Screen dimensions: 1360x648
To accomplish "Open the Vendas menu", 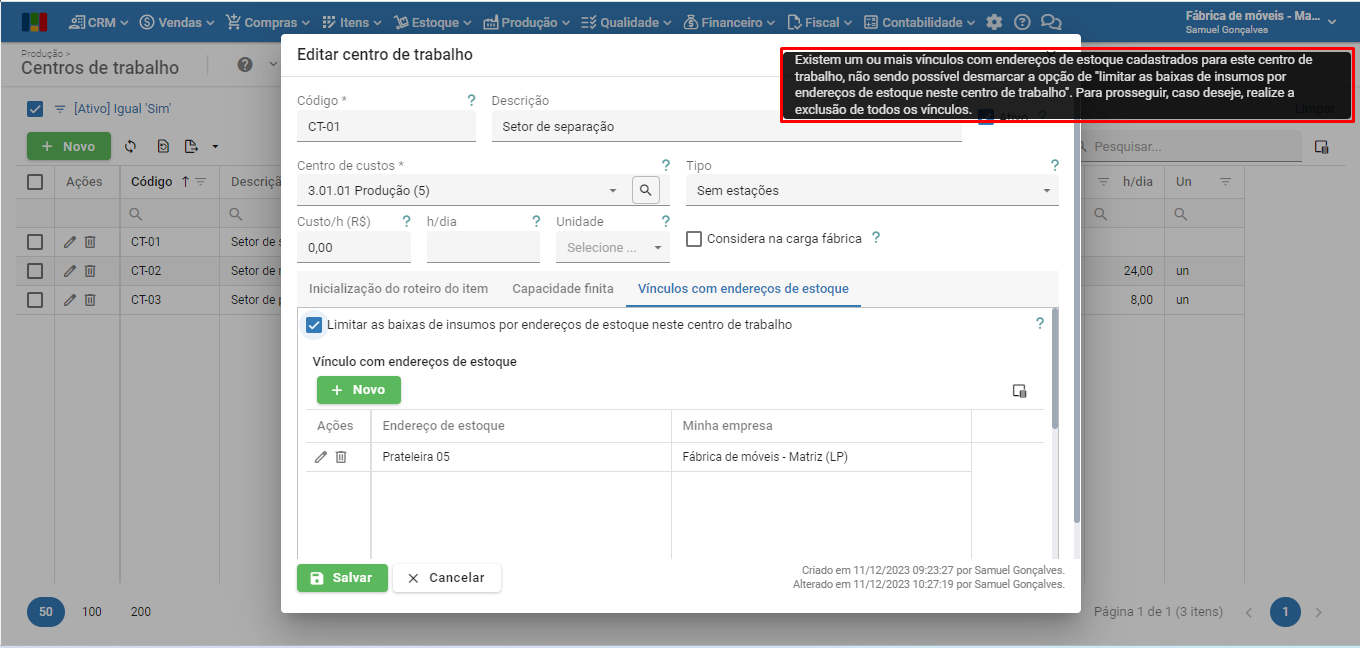I will coord(177,22).
